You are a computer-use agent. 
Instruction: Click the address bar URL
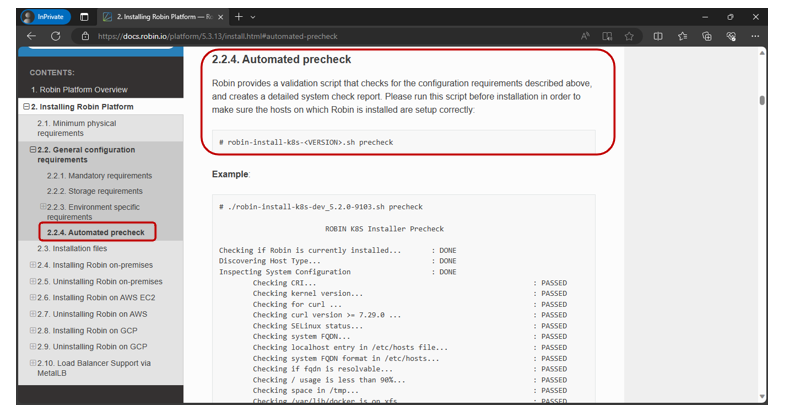[217, 36]
